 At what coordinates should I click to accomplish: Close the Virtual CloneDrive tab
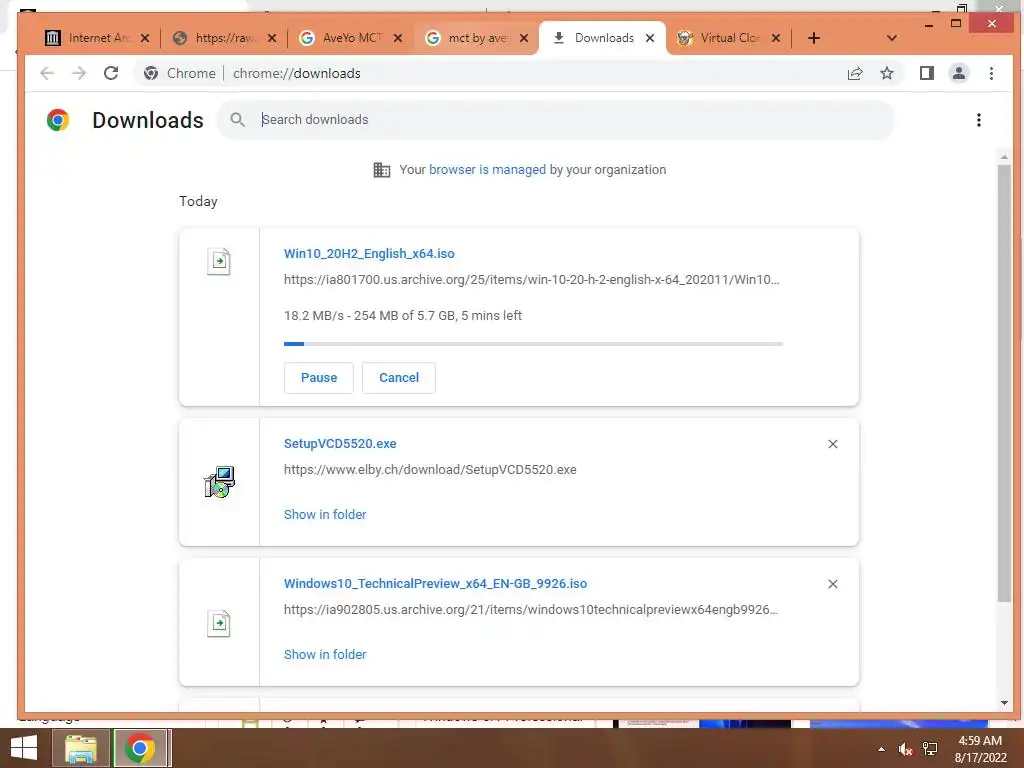click(776, 38)
